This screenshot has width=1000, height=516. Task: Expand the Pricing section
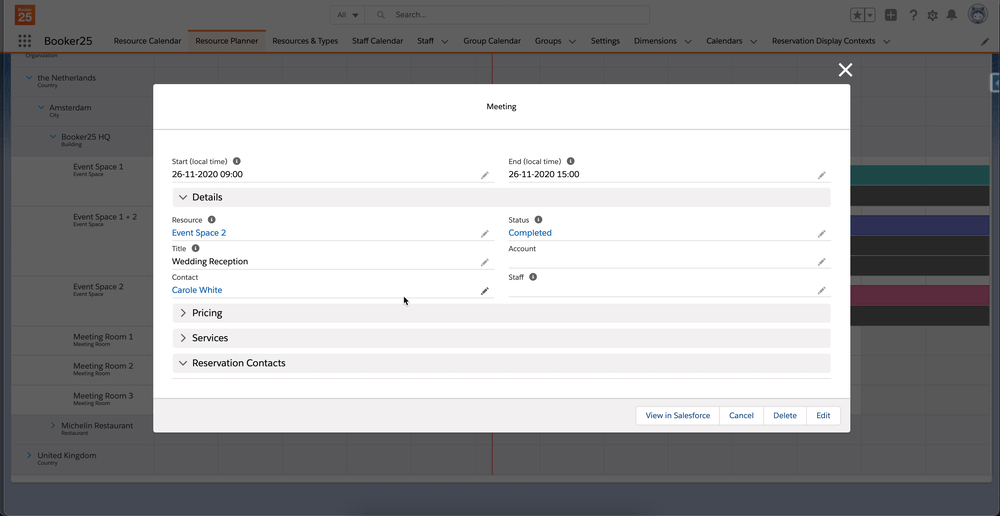pos(184,313)
